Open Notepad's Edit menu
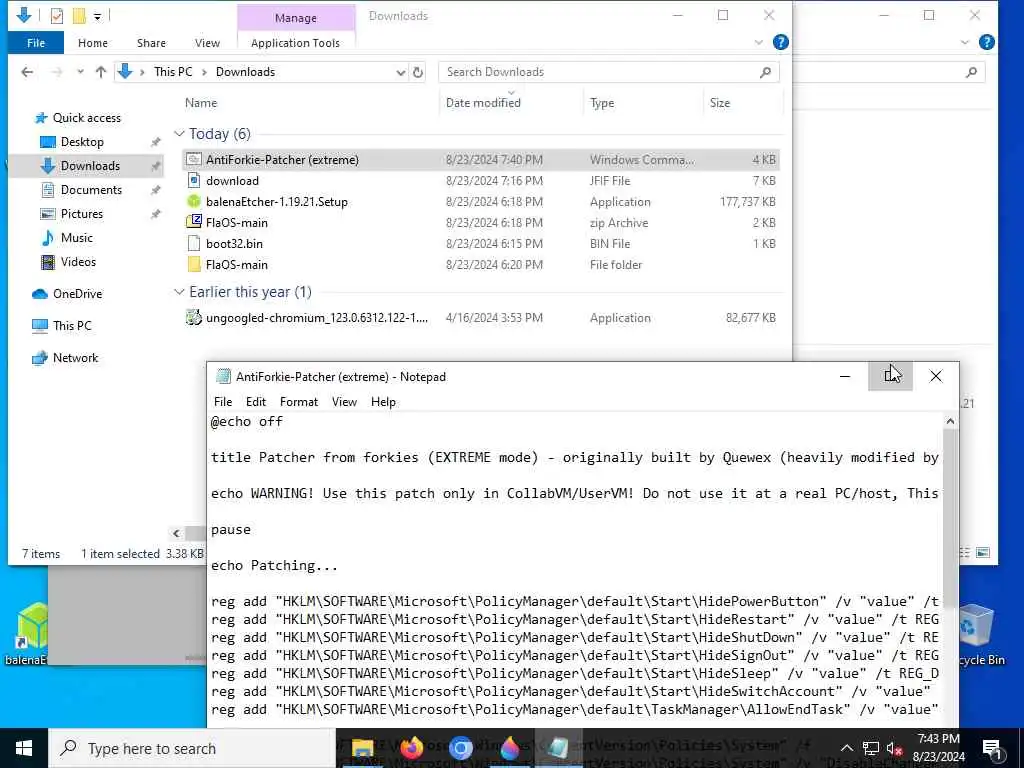Image resolution: width=1024 pixels, height=768 pixels. (255, 402)
